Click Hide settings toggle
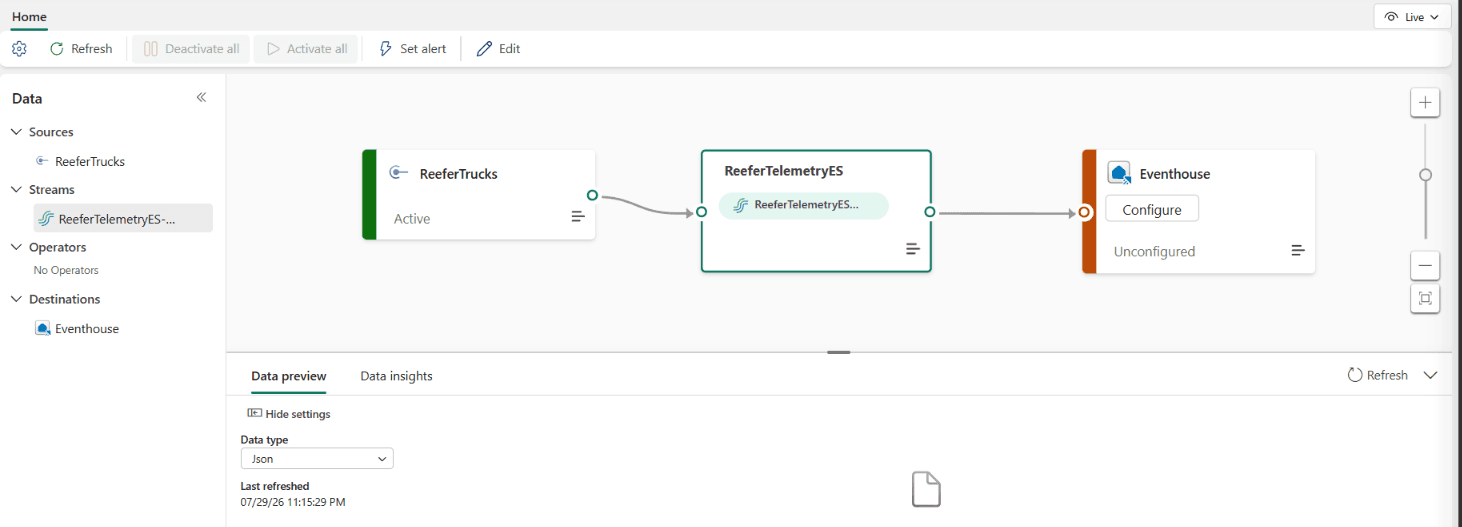This screenshot has width=1462, height=527. pyautogui.click(x=289, y=413)
